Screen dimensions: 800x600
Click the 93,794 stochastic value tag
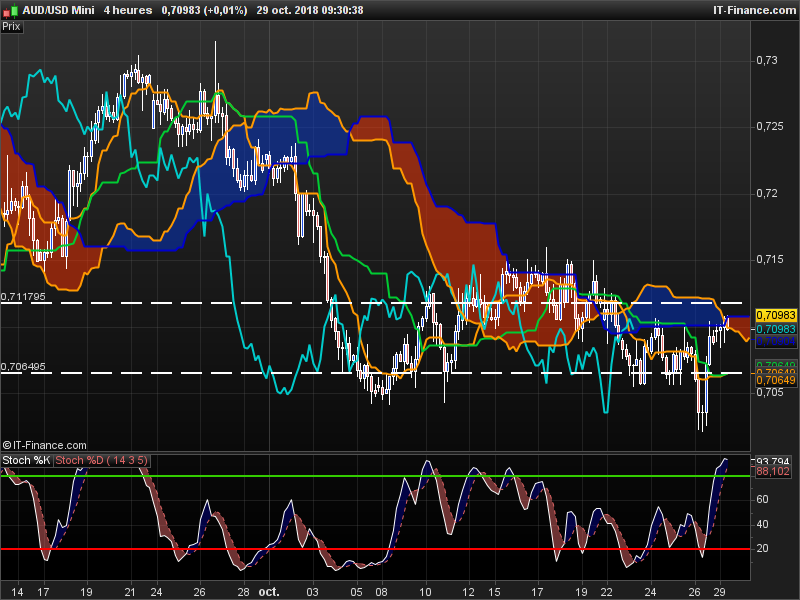pyautogui.click(x=773, y=461)
